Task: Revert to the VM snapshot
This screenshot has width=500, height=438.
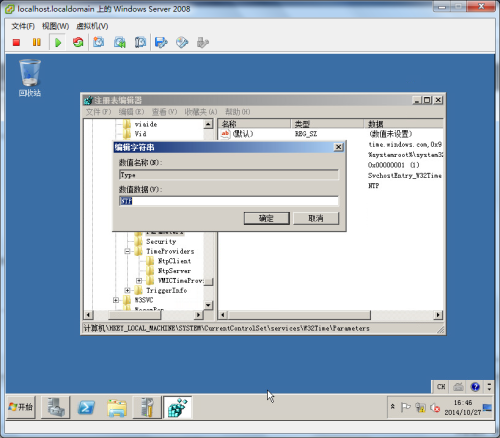Action: point(119,42)
